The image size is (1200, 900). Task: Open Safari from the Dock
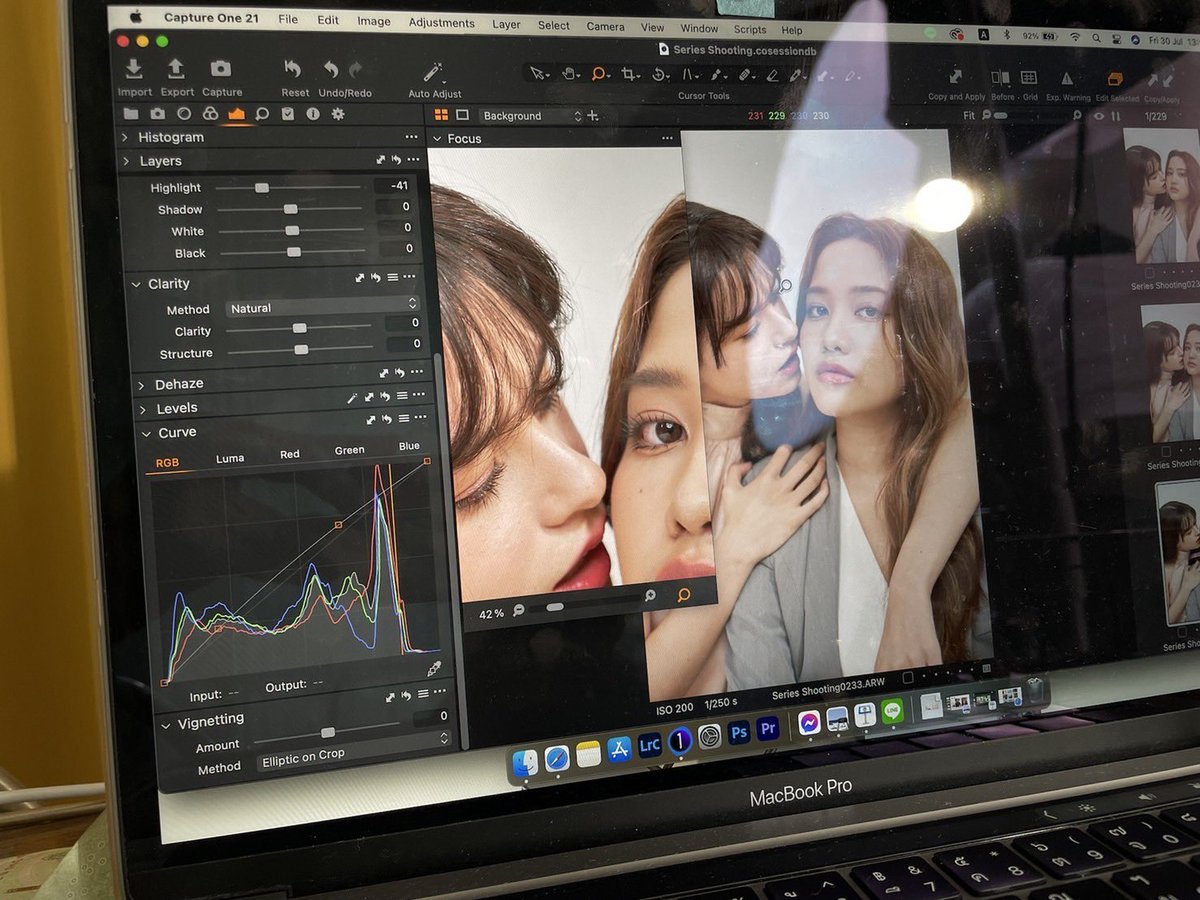pos(557,758)
